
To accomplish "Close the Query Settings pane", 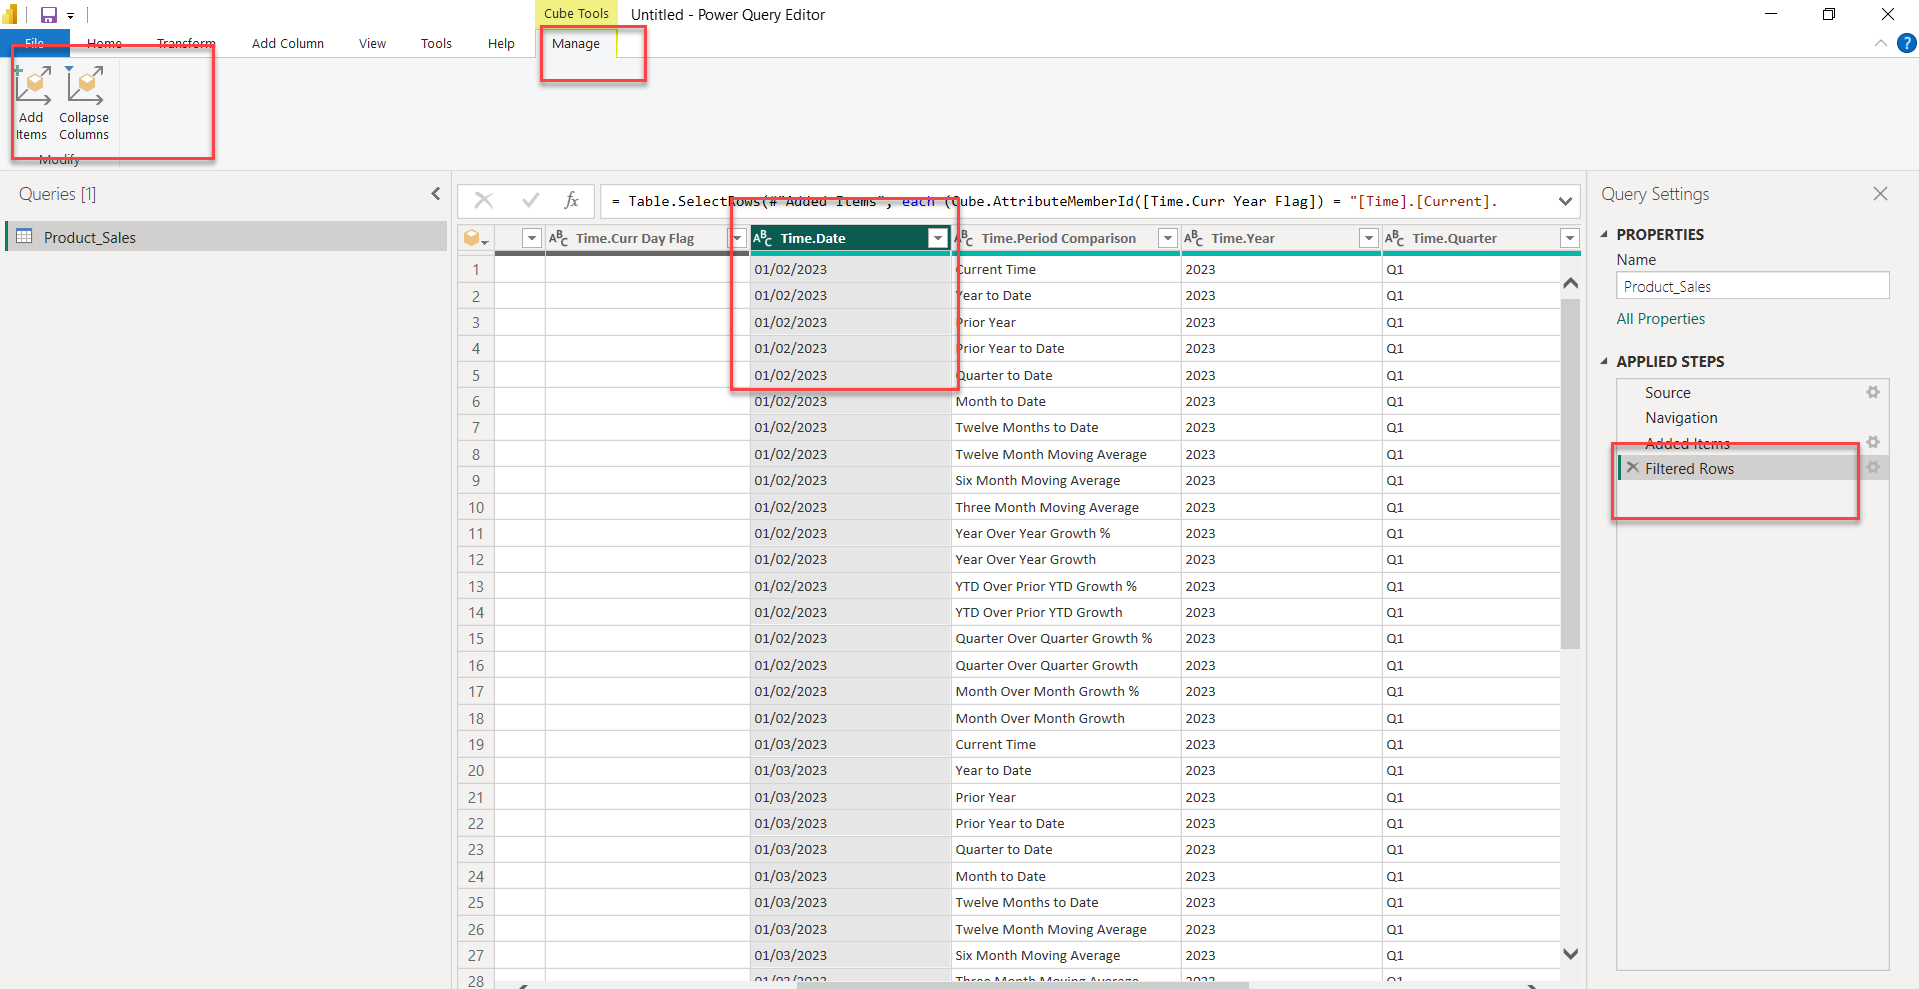I will [1880, 194].
